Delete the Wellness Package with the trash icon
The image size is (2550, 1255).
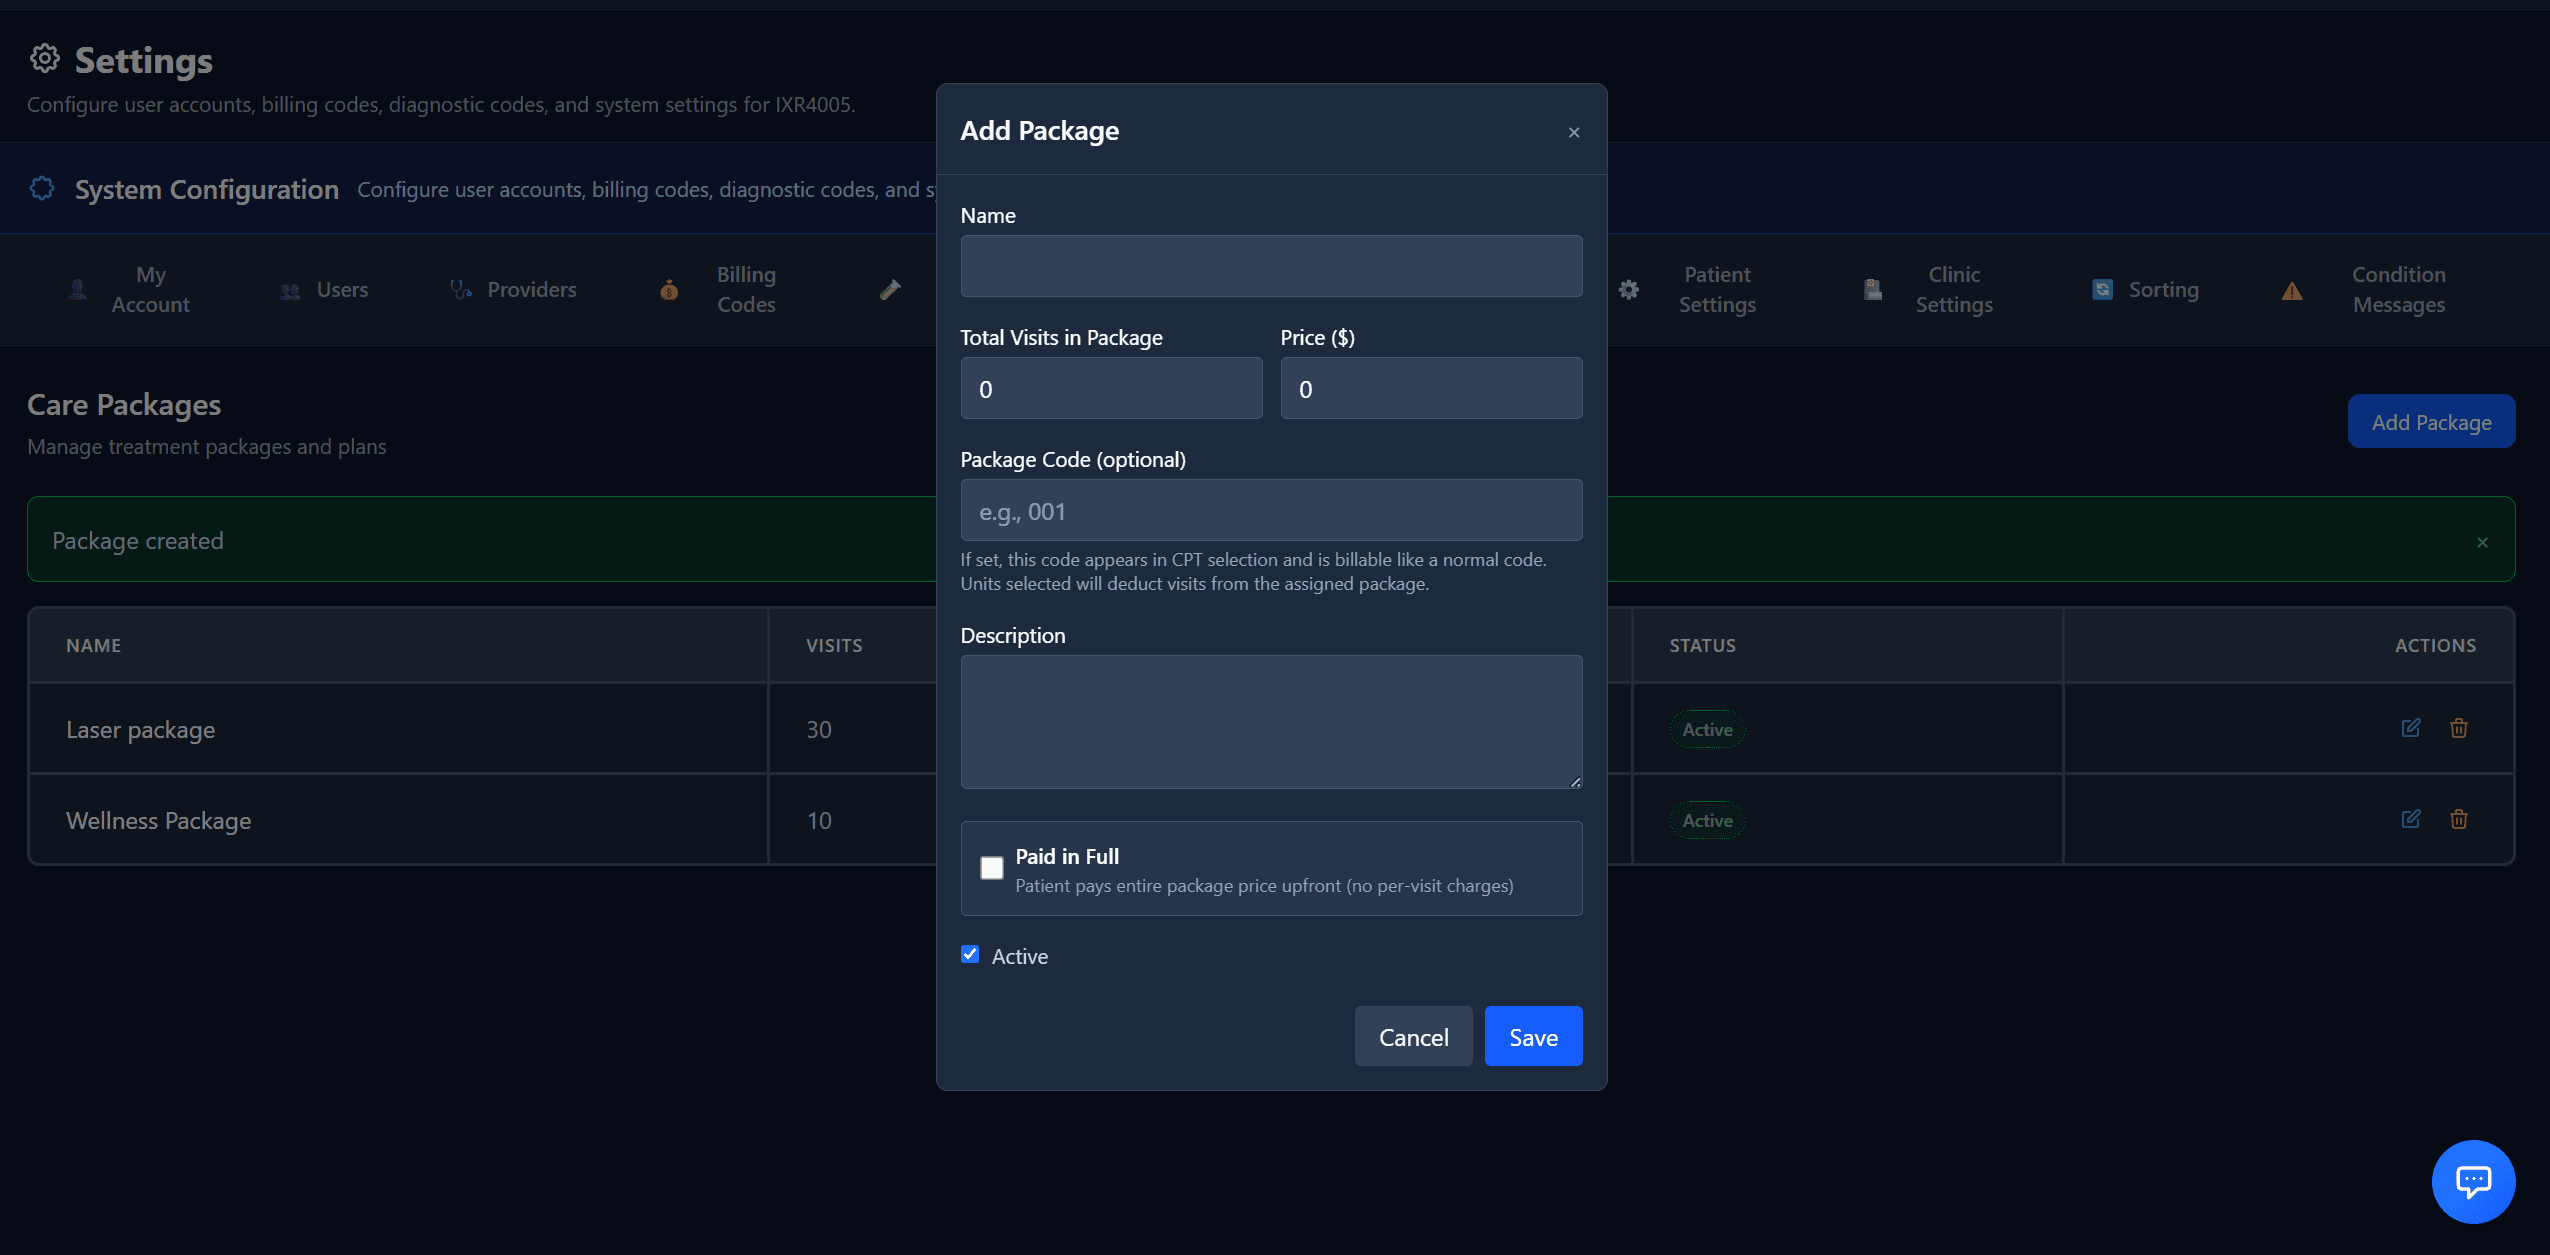click(2459, 820)
